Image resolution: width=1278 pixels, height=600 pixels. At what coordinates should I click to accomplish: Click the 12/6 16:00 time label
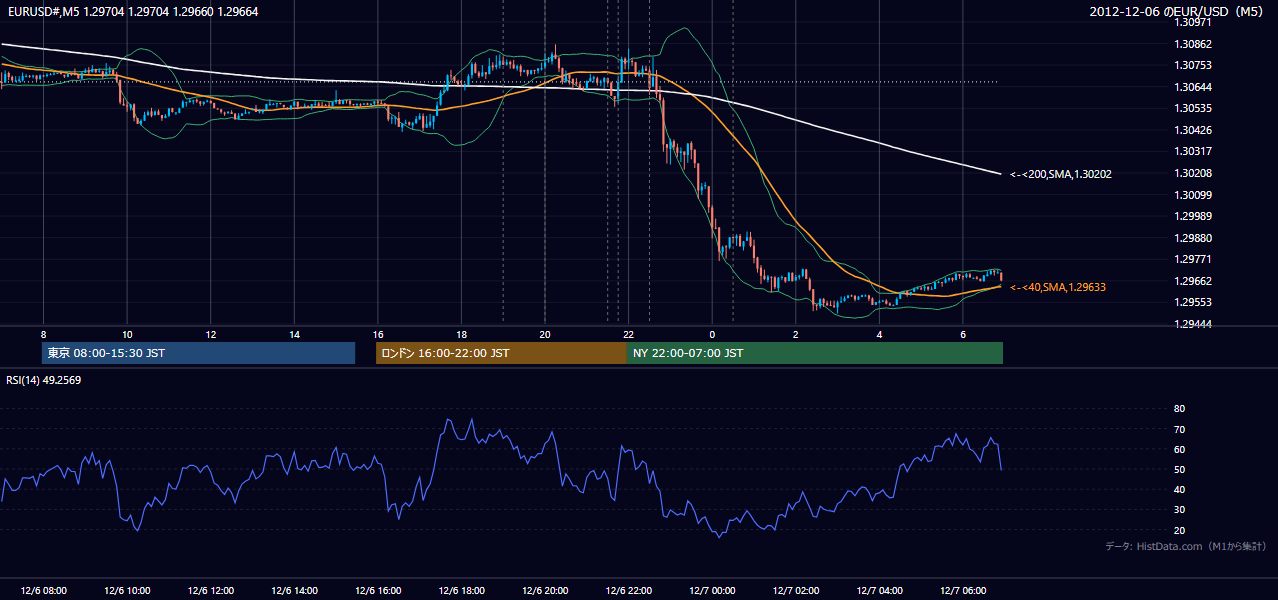point(377,591)
